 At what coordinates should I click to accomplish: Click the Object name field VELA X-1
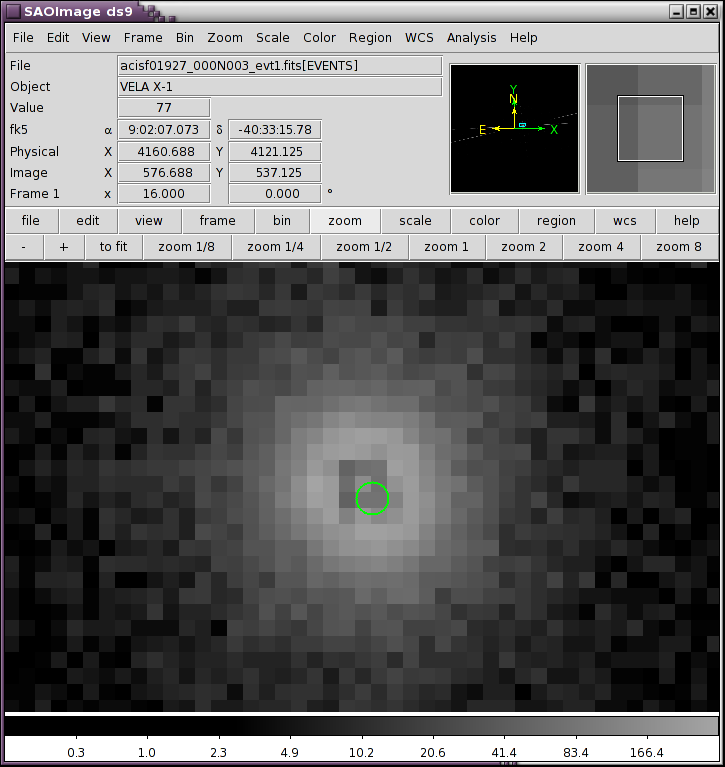click(x=280, y=87)
